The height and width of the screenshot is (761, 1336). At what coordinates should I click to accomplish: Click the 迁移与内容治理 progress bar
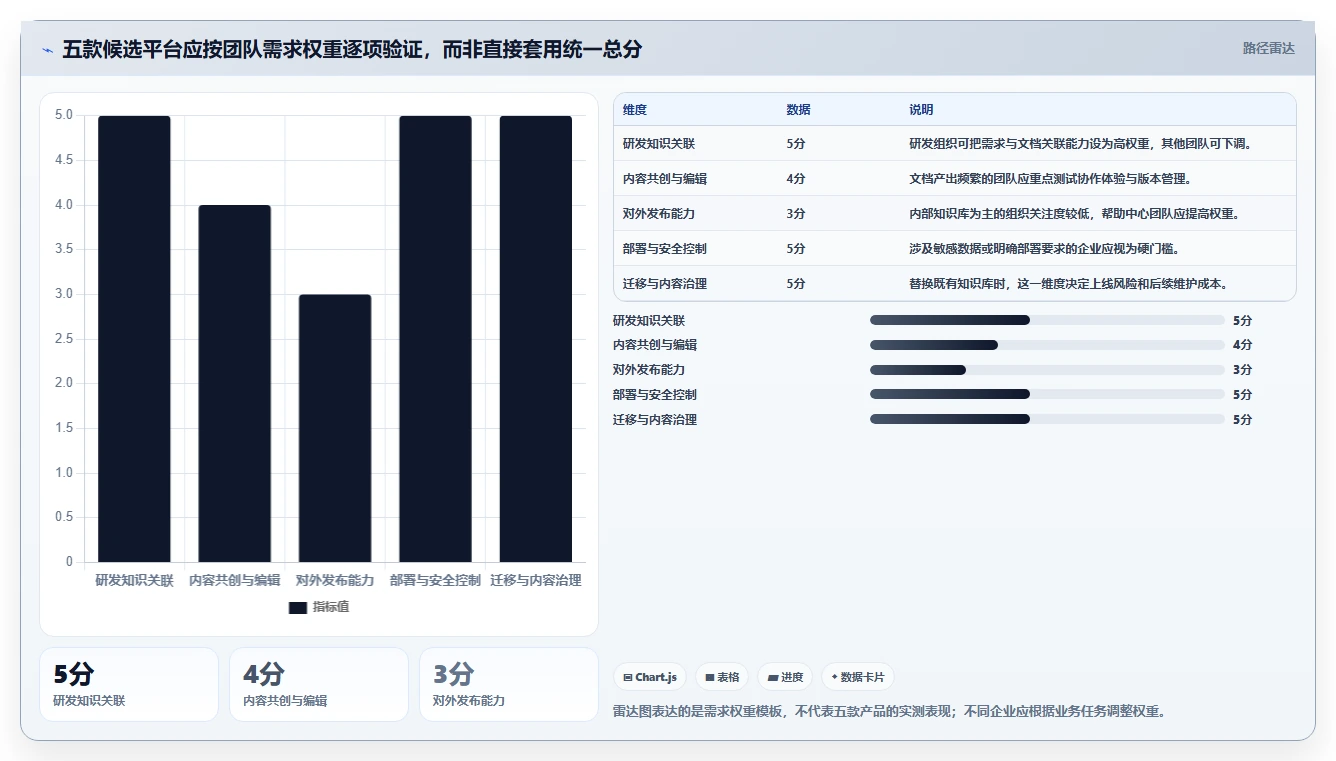coord(1047,419)
